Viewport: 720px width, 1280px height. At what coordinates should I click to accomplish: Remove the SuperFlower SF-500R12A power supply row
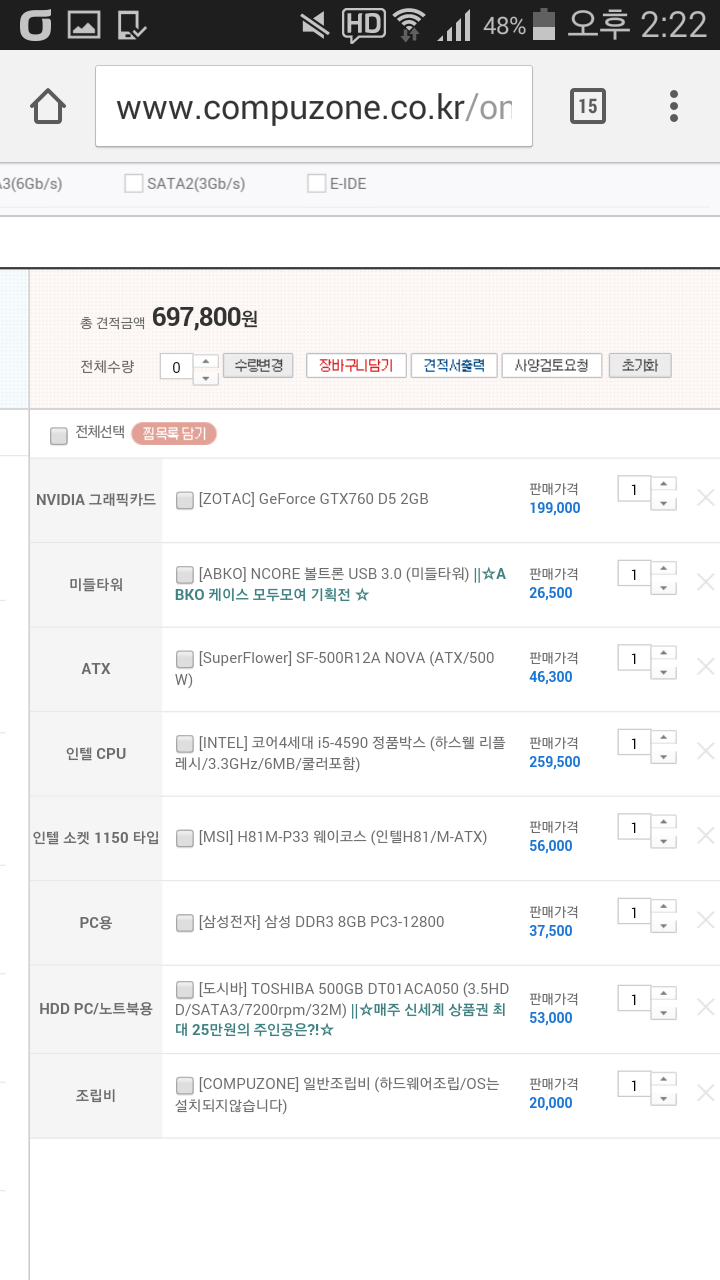[x=705, y=666]
